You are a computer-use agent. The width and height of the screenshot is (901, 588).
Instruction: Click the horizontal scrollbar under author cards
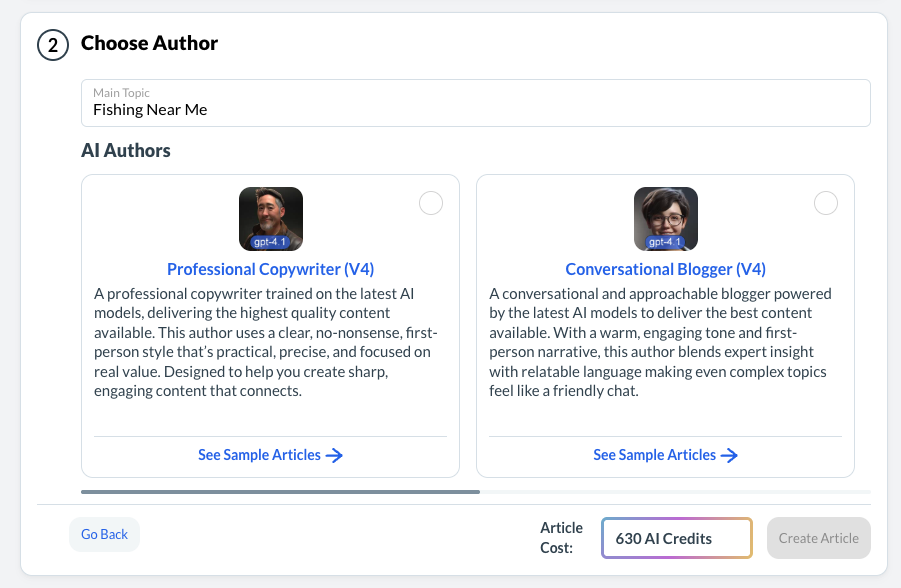point(280,492)
